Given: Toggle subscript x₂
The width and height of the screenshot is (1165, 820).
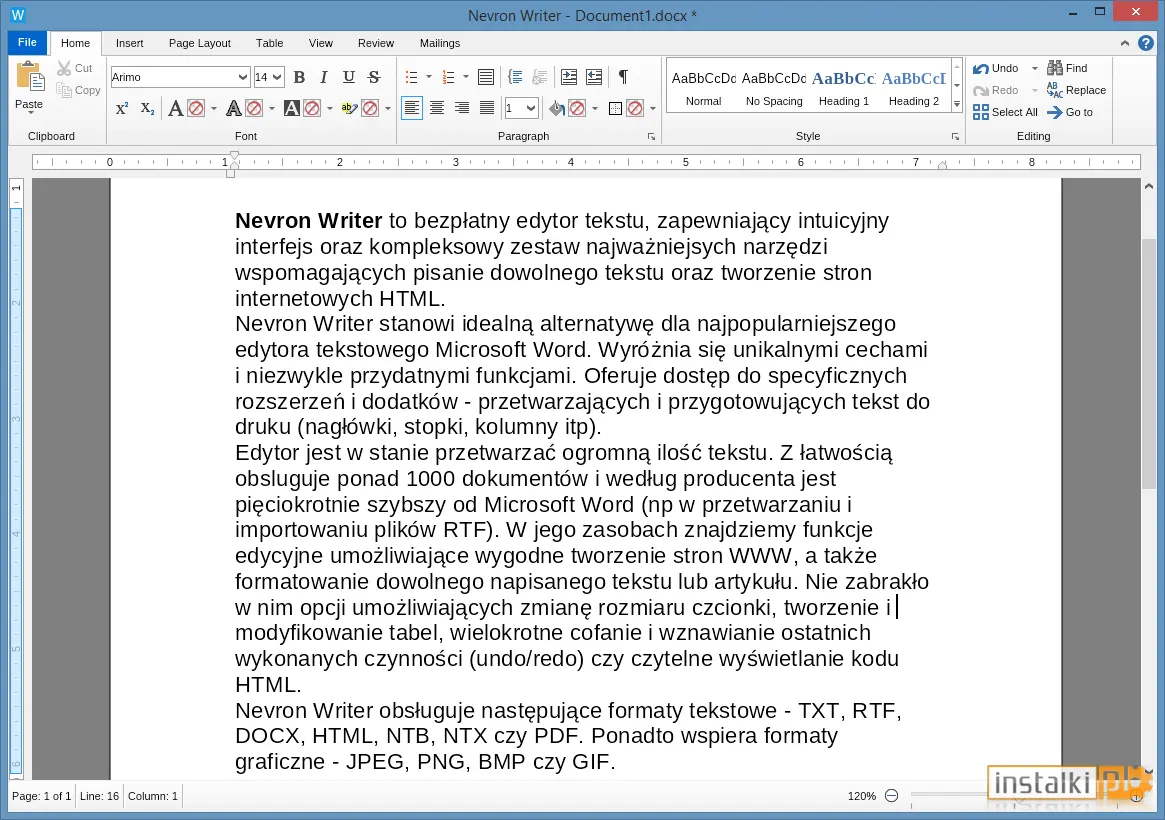Looking at the screenshot, I should pos(147,108).
